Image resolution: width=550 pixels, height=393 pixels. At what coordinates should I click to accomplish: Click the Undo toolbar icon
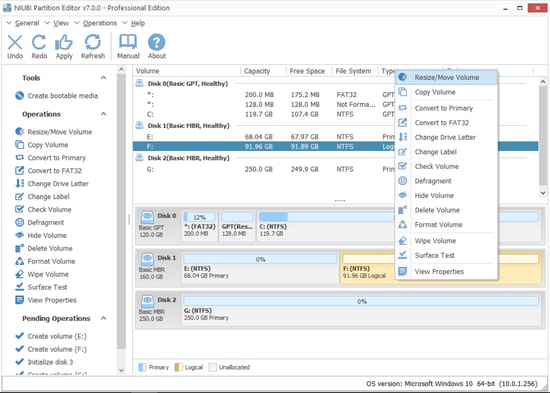tap(15, 42)
